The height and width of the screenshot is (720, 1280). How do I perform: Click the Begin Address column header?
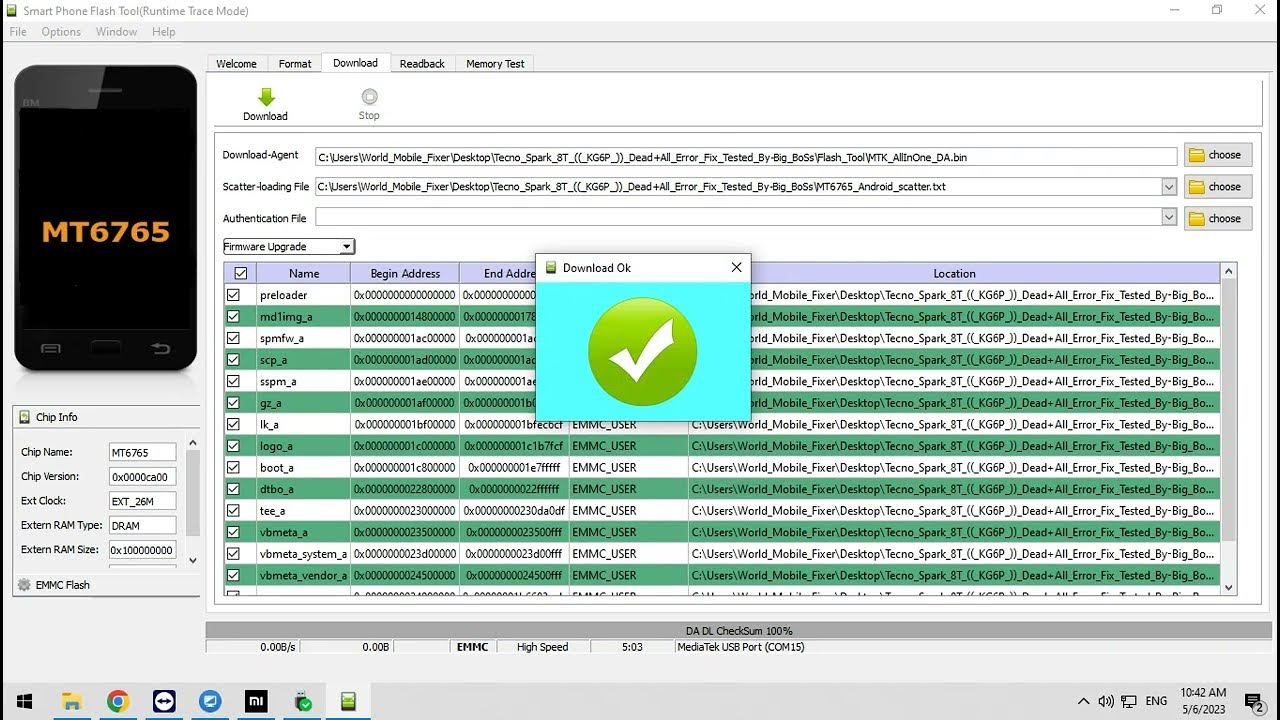pos(405,273)
